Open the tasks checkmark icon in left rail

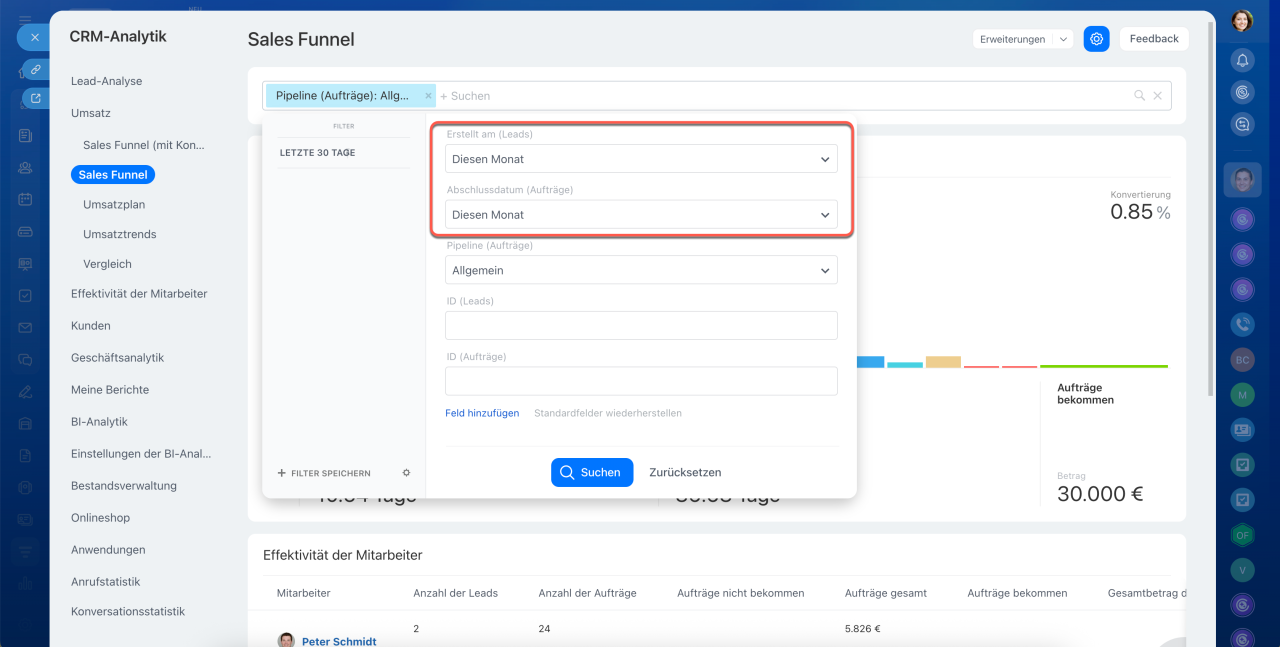pos(25,295)
